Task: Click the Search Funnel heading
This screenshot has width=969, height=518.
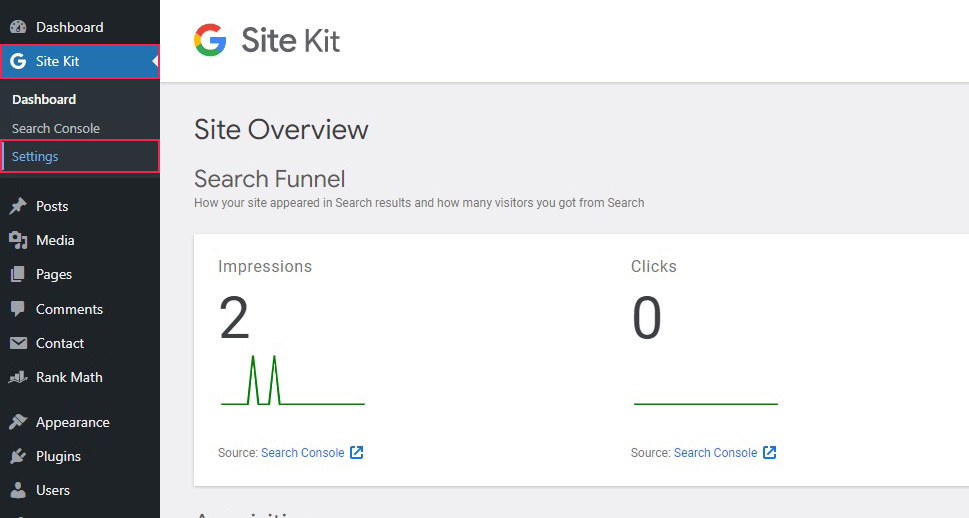Action: point(269,179)
